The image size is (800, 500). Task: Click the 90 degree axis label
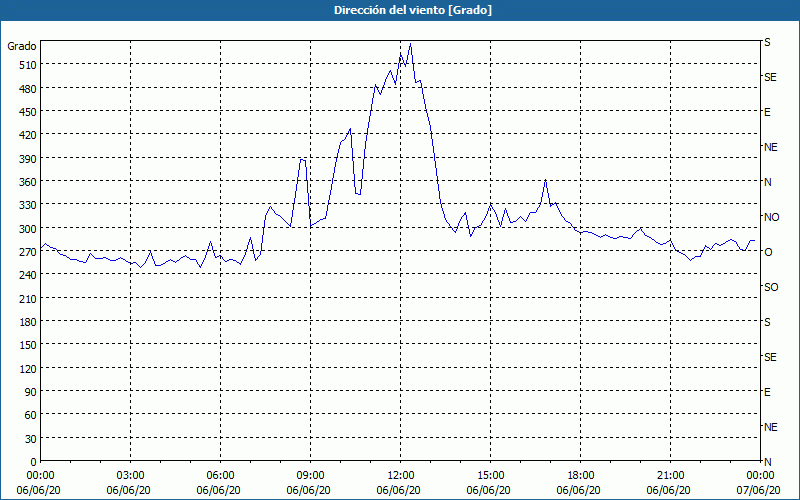pyautogui.click(x=31, y=392)
